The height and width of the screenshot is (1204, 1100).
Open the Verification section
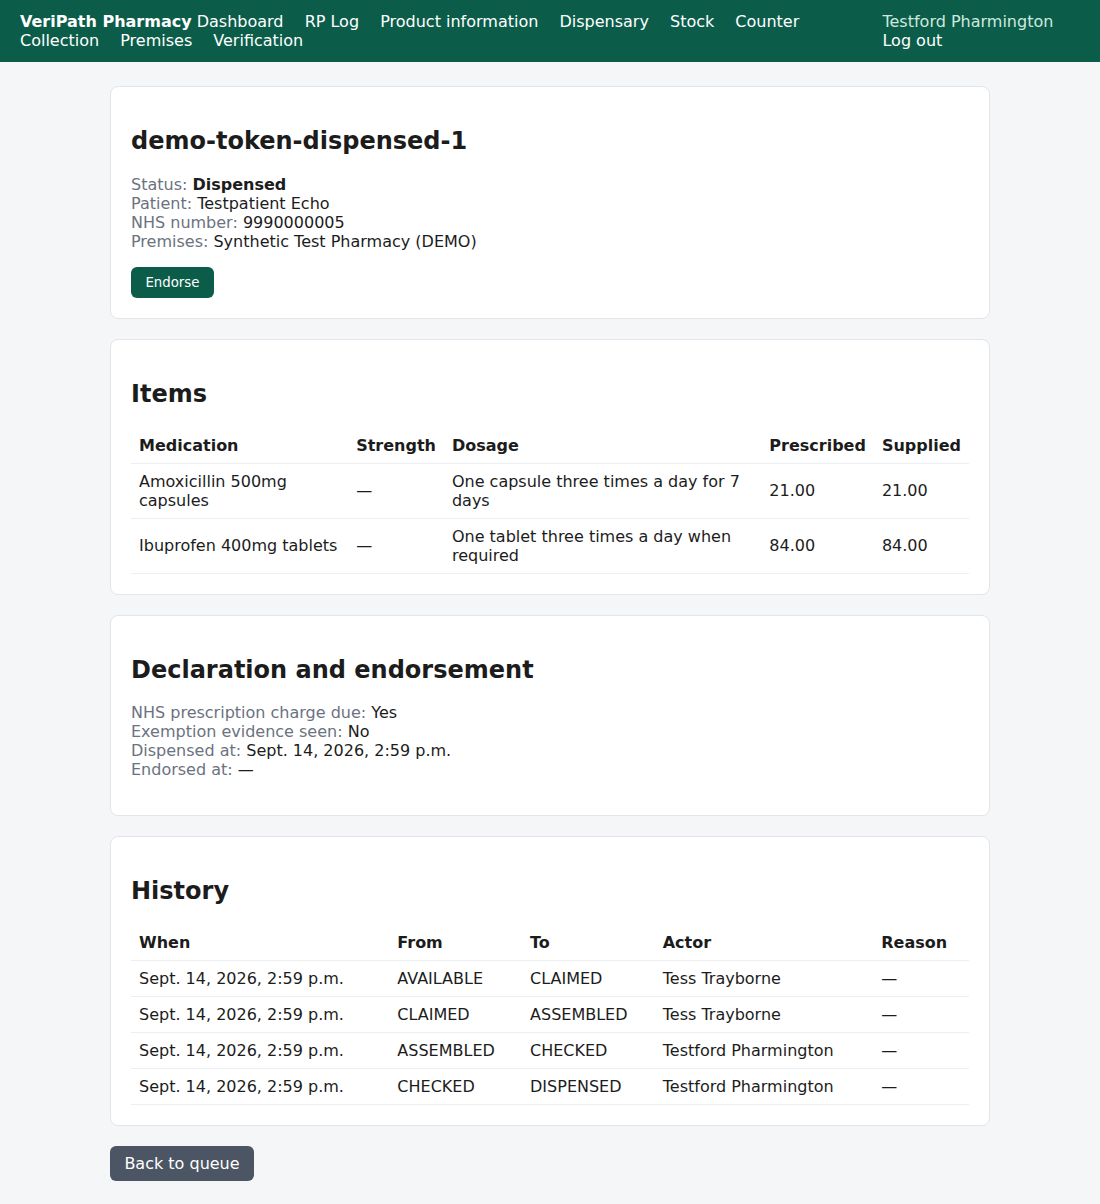(x=258, y=40)
